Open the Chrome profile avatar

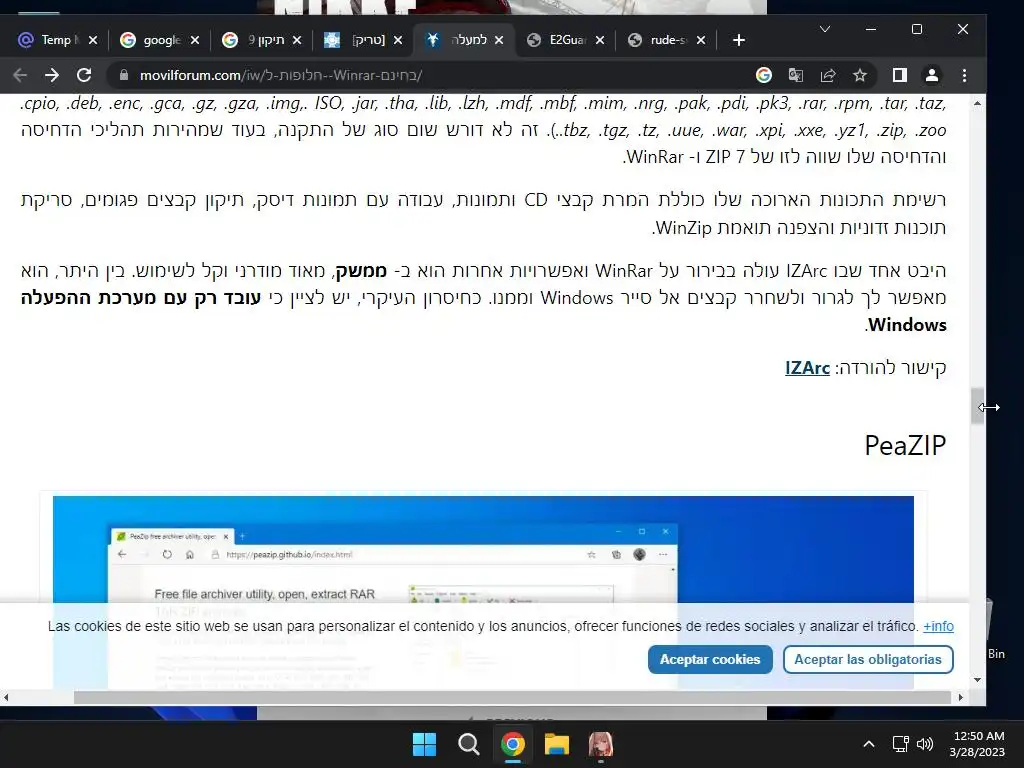932,75
